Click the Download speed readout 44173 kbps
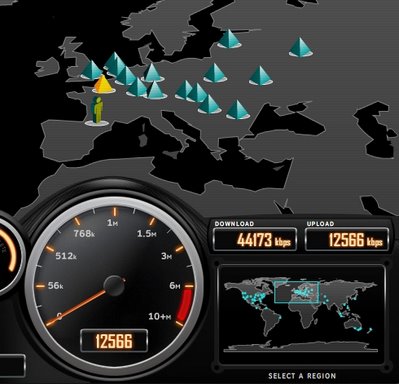The image size is (399, 384). [x=255, y=240]
